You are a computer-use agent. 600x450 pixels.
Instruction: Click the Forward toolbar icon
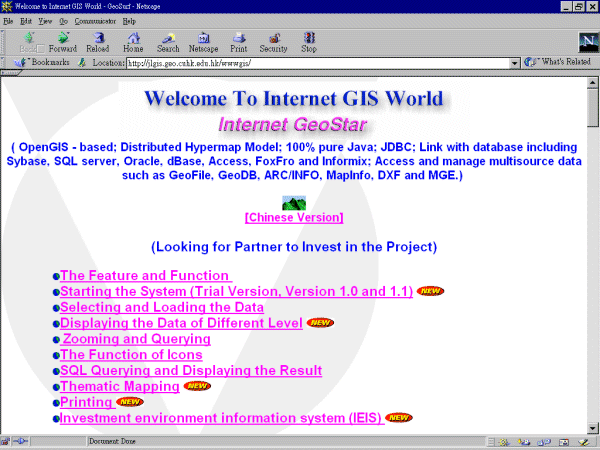click(63, 38)
